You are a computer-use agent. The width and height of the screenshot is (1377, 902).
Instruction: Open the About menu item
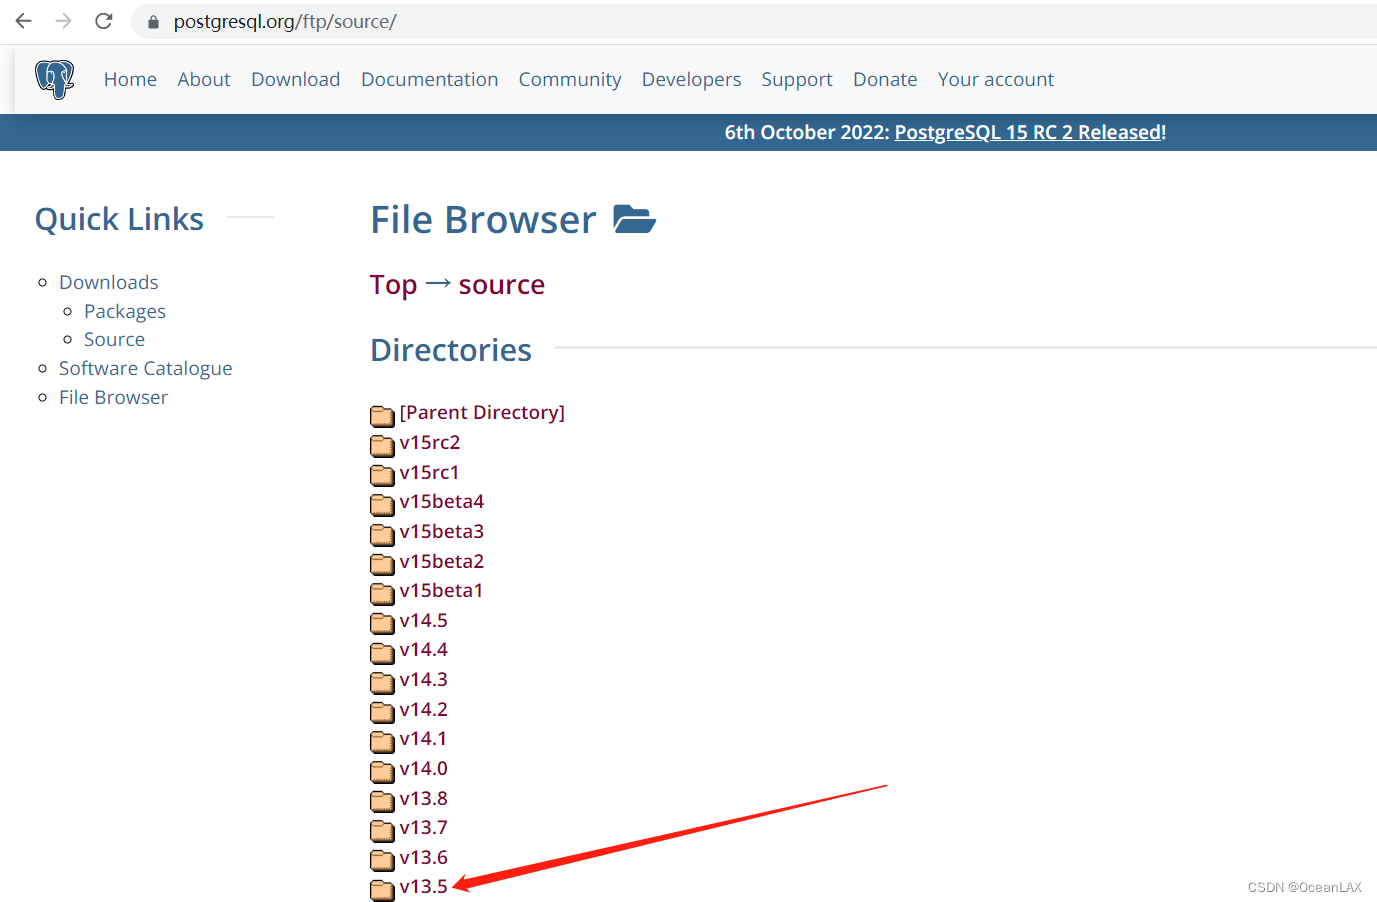click(204, 79)
